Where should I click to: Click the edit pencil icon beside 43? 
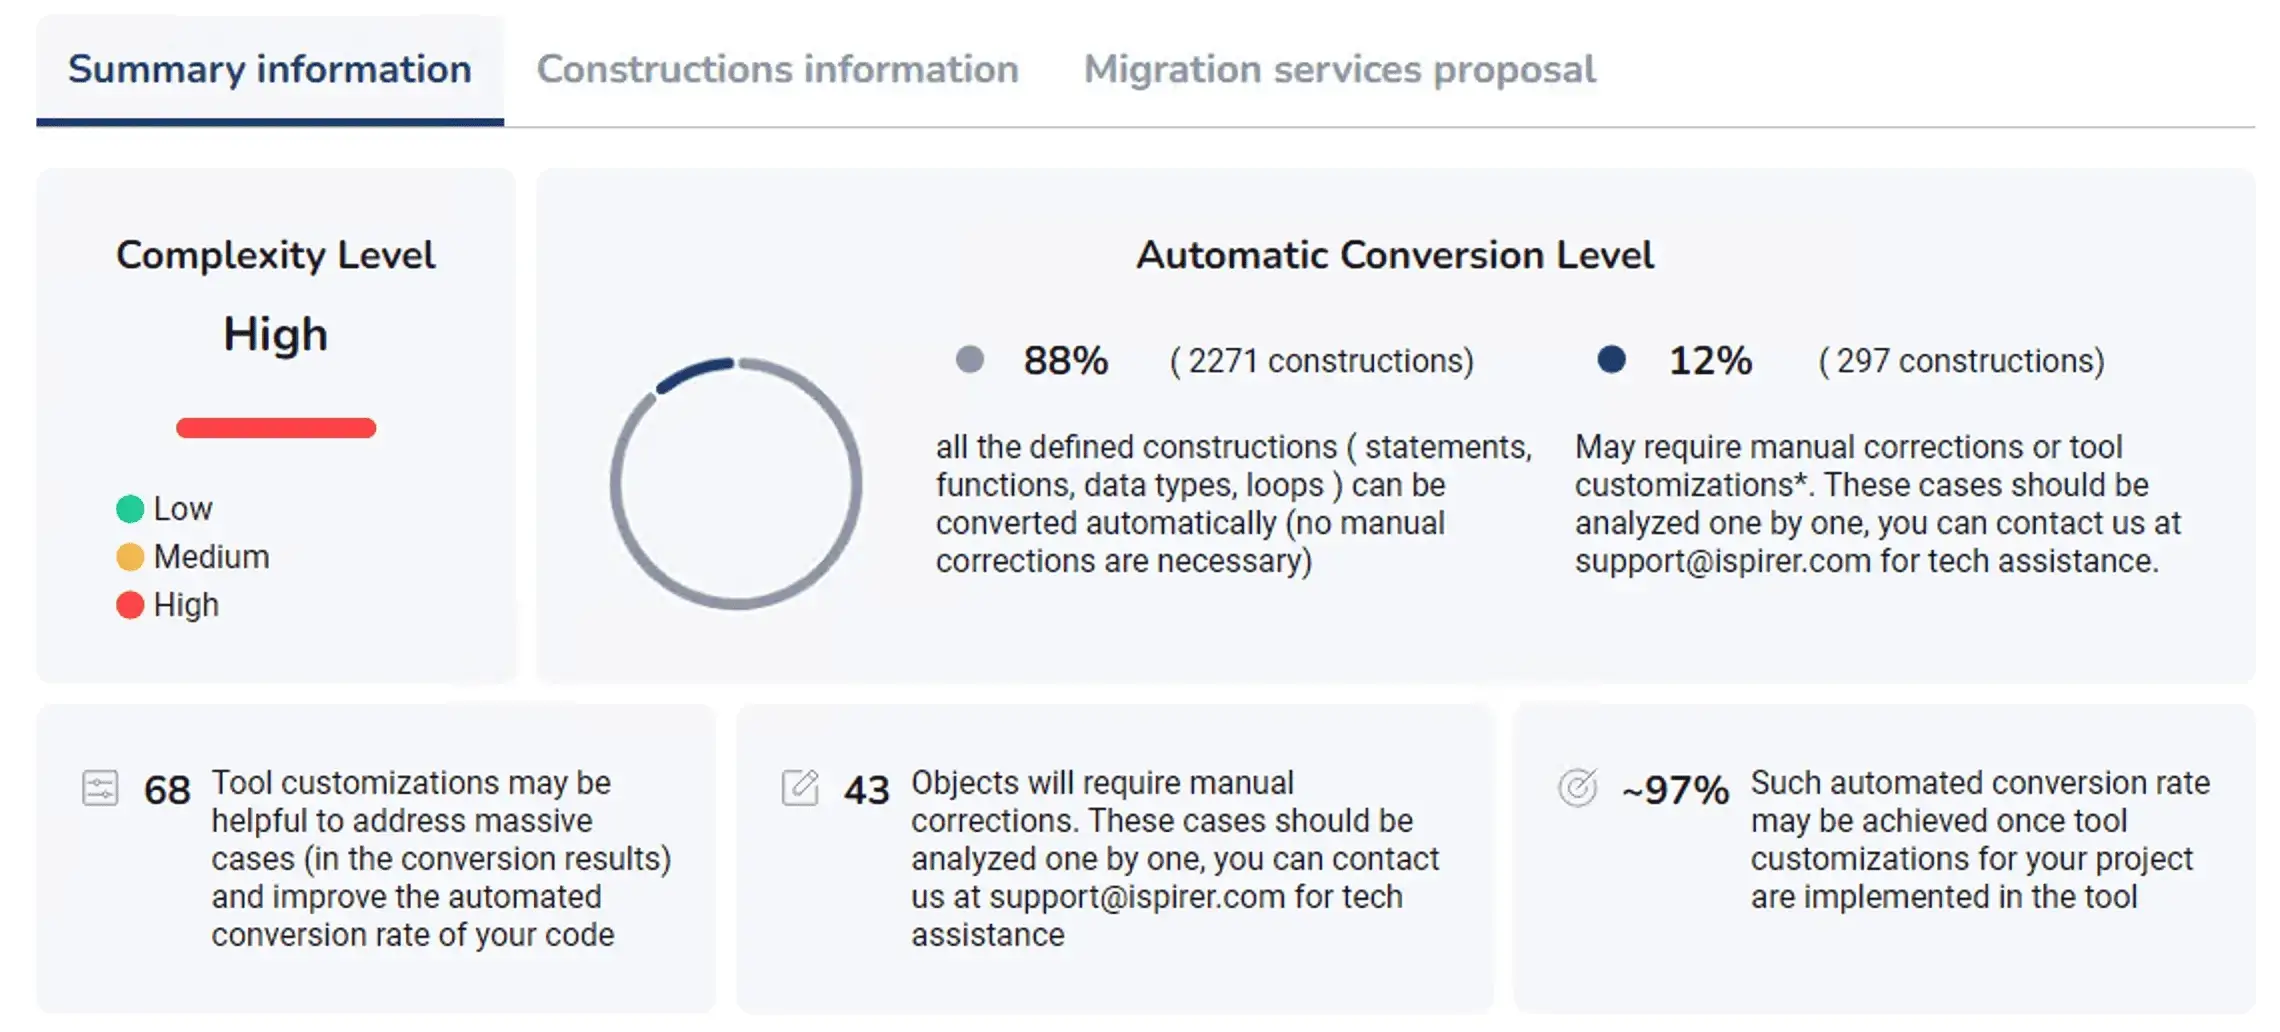click(x=800, y=788)
